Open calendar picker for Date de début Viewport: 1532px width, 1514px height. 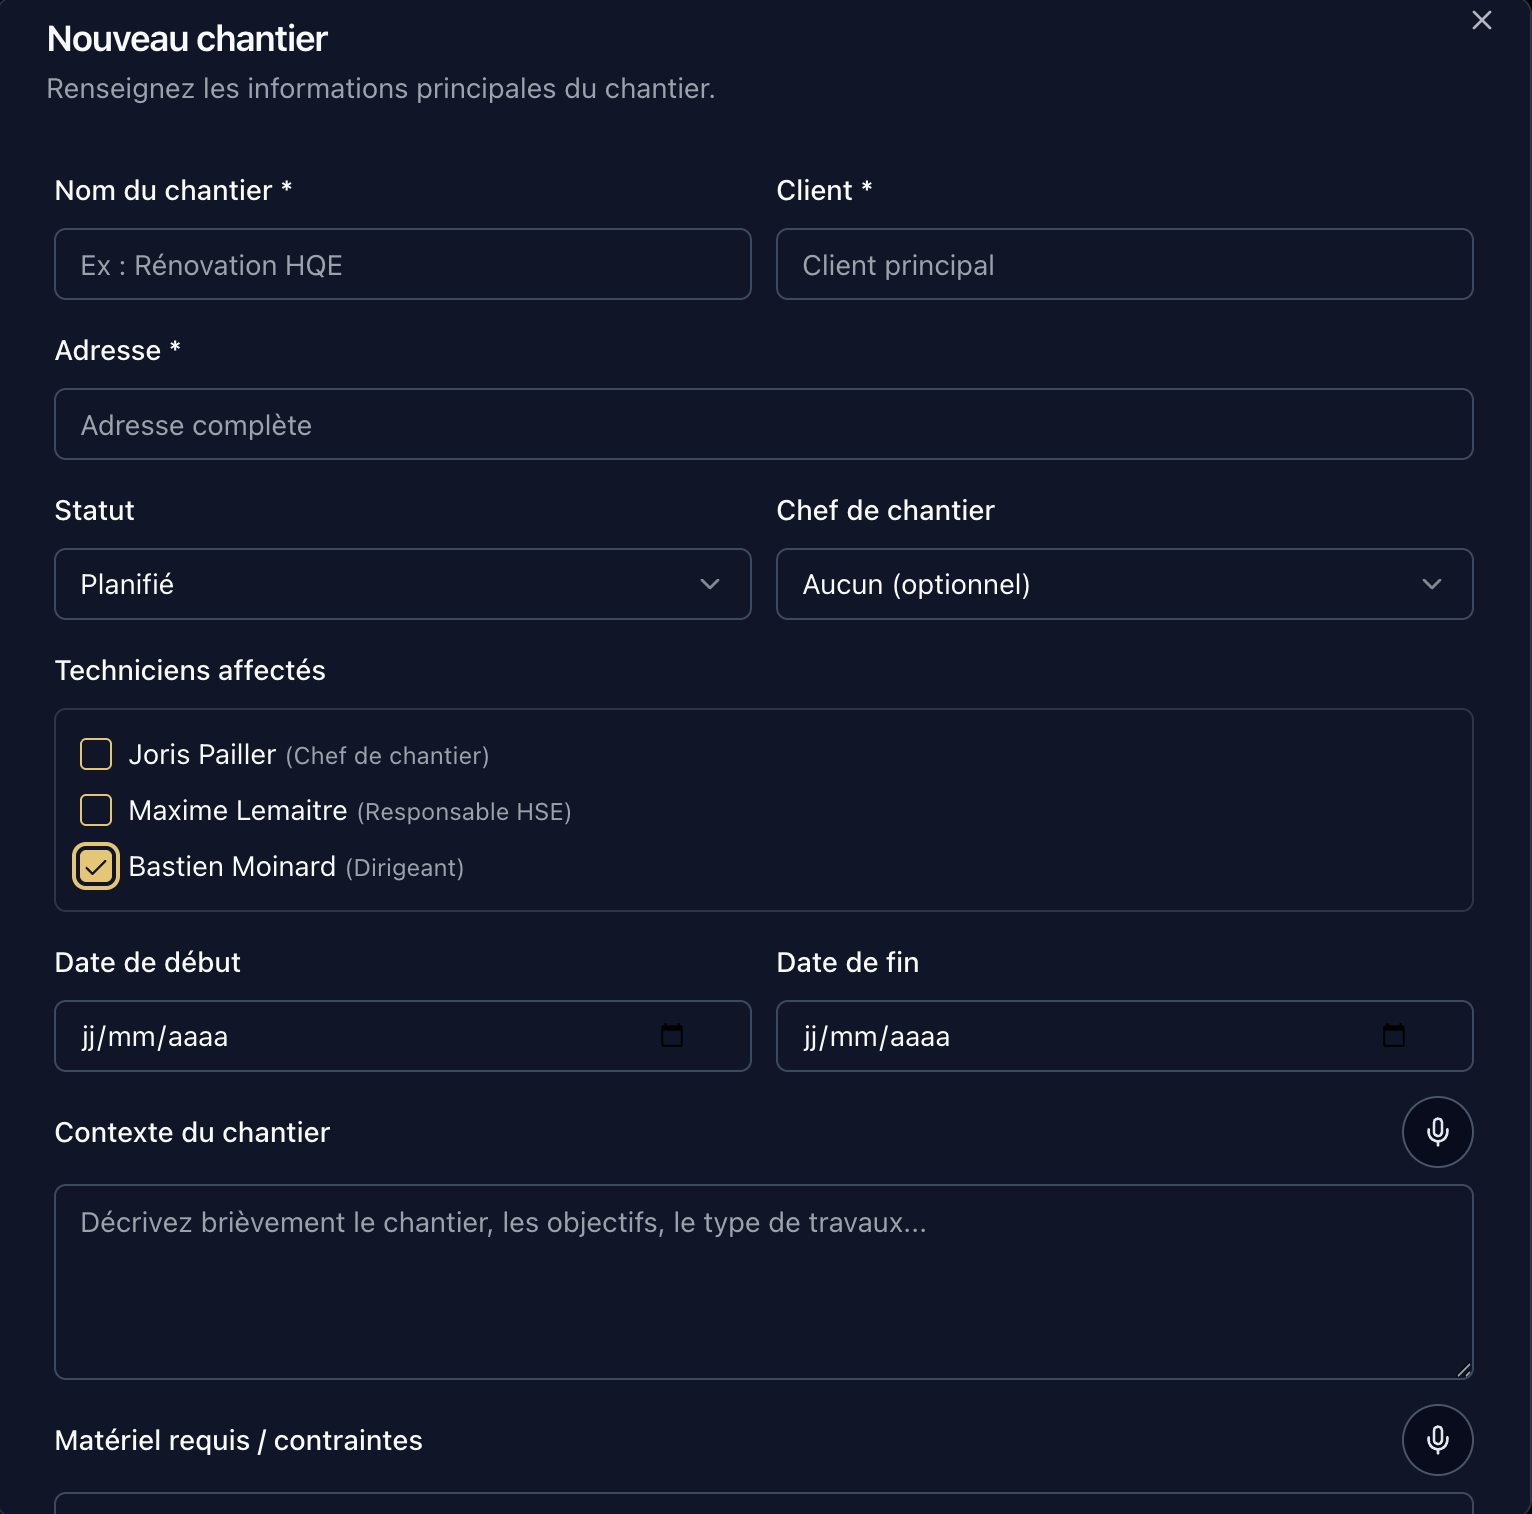(x=672, y=1036)
